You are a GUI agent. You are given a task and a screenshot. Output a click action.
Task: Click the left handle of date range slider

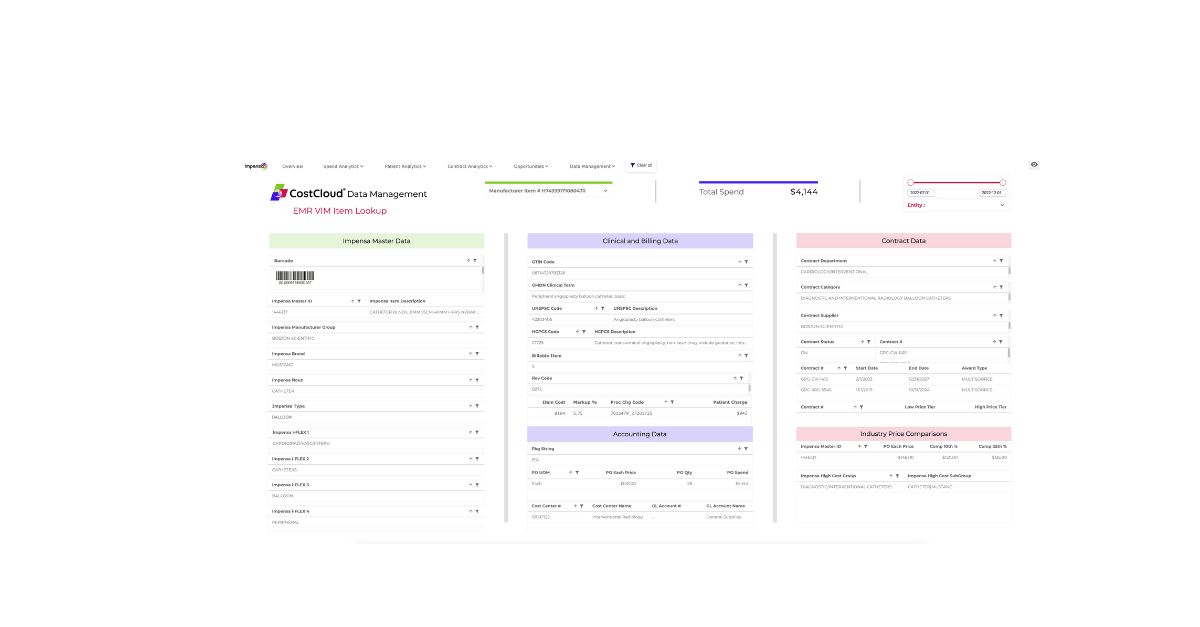pyautogui.click(x=911, y=182)
